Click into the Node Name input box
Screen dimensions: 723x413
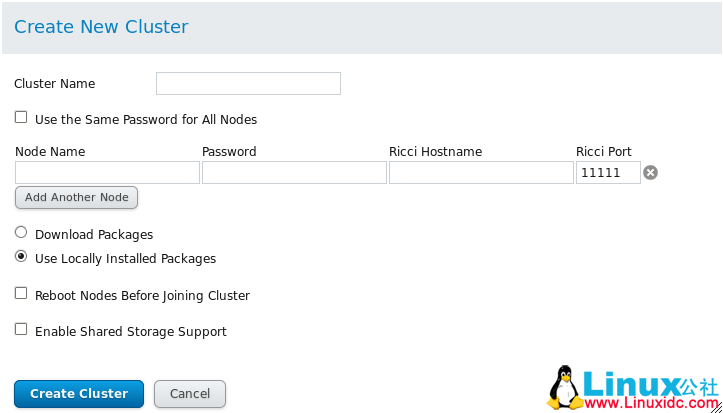(107, 173)
